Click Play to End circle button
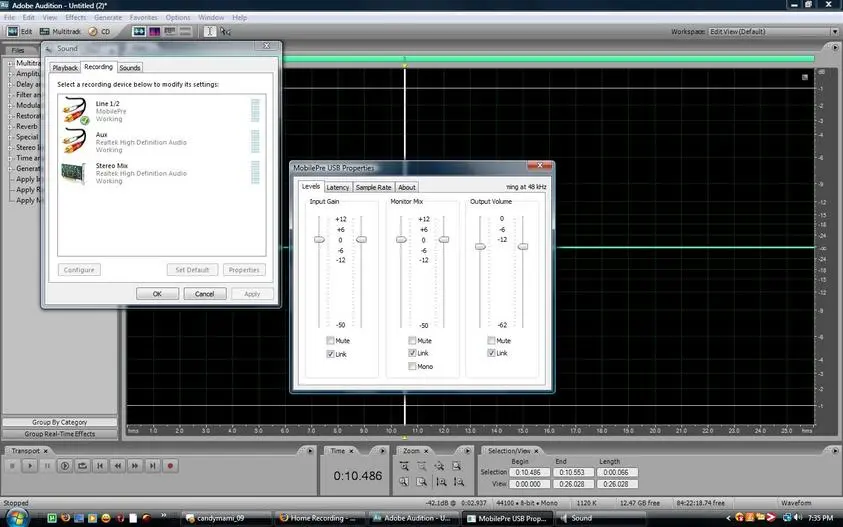 tap(65, 466)
